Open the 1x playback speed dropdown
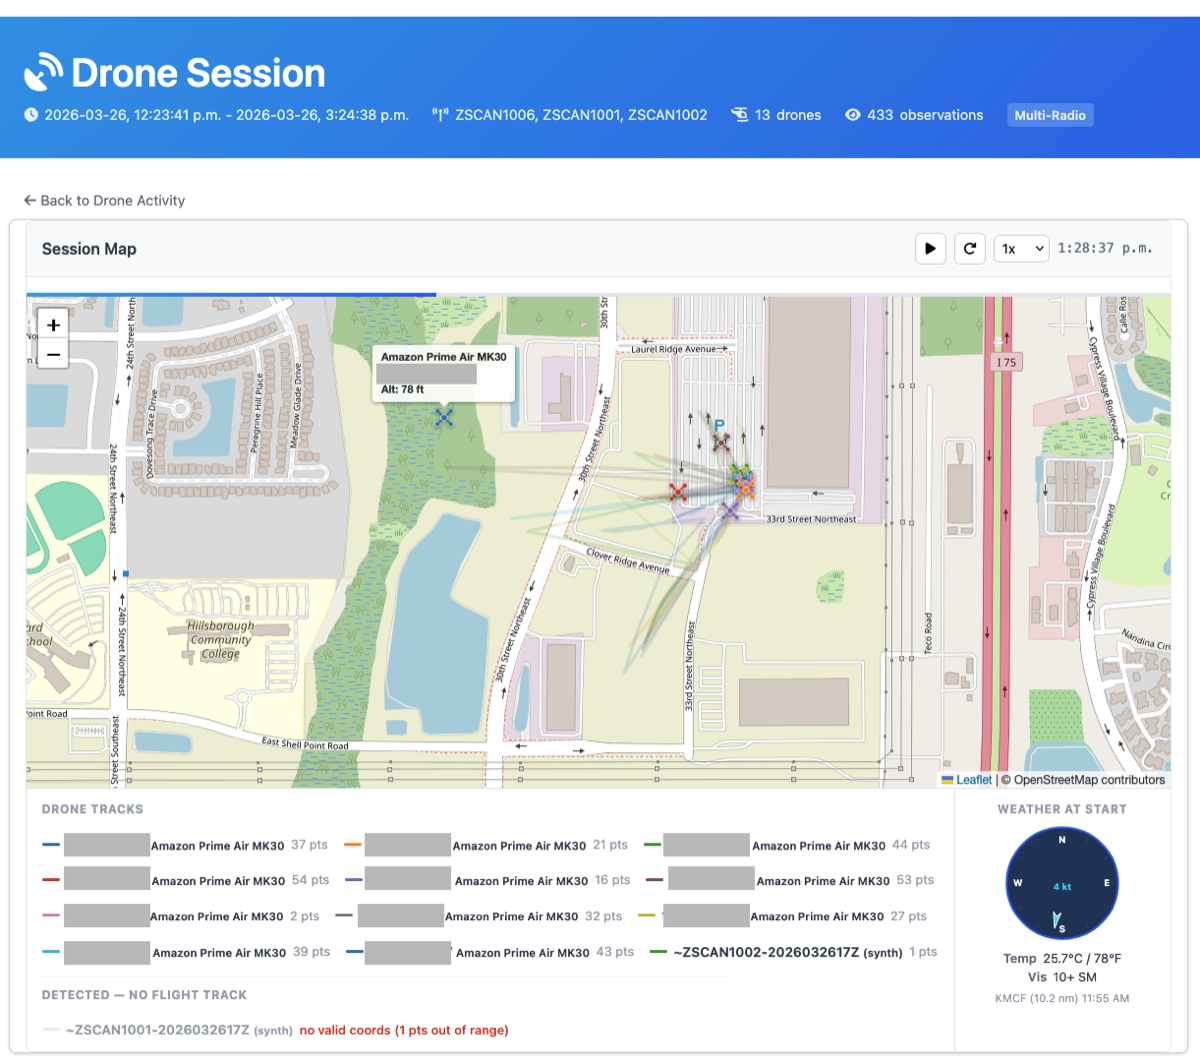 click(1021, 248)
